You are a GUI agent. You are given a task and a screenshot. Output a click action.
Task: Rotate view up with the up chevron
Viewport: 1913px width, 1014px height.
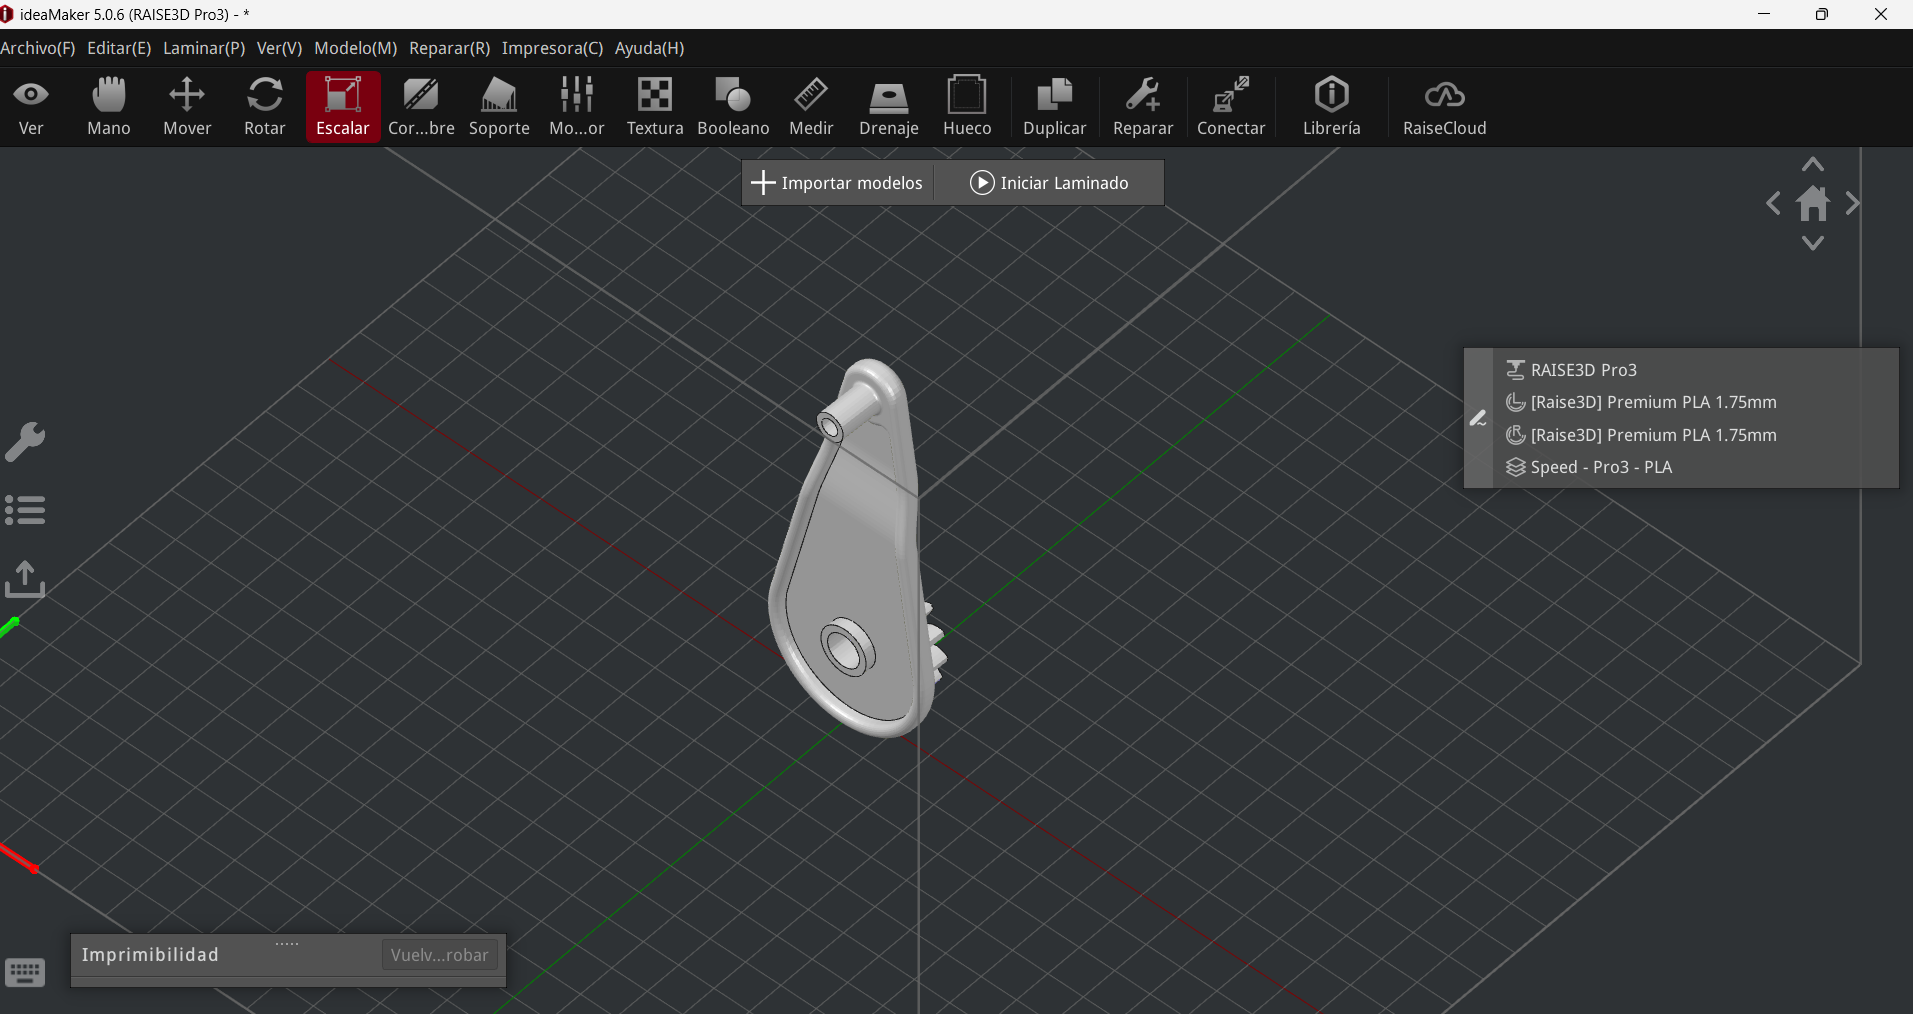coord(1813,165)
